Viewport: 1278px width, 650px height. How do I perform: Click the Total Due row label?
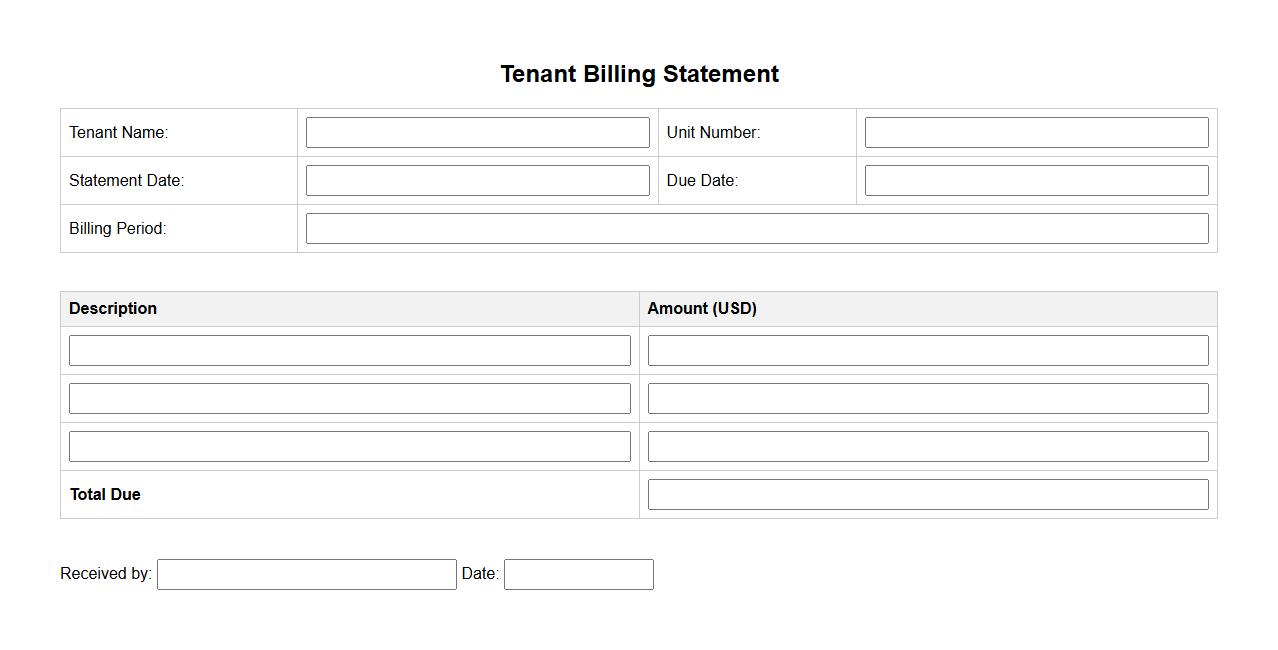click(x=105, y=495)
